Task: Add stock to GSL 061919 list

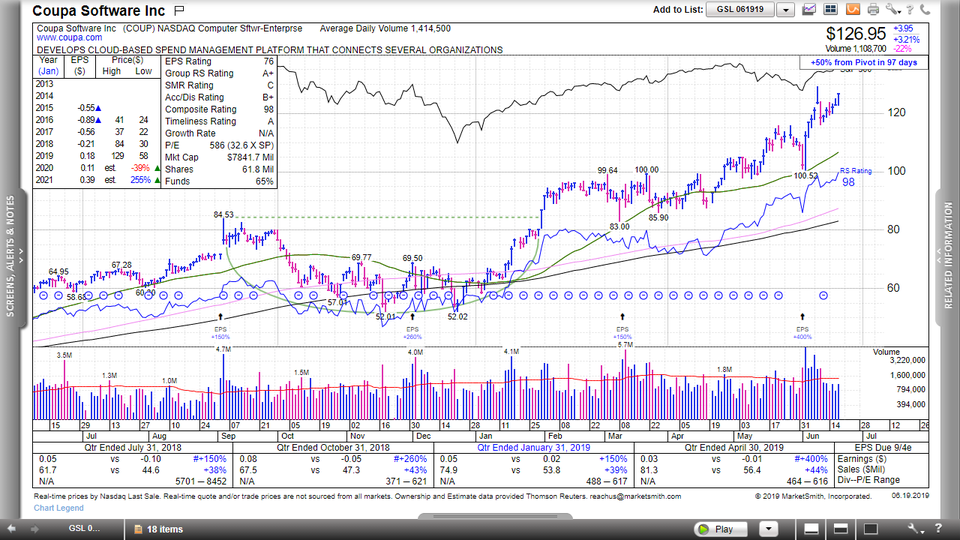Action: coord(740,10)
